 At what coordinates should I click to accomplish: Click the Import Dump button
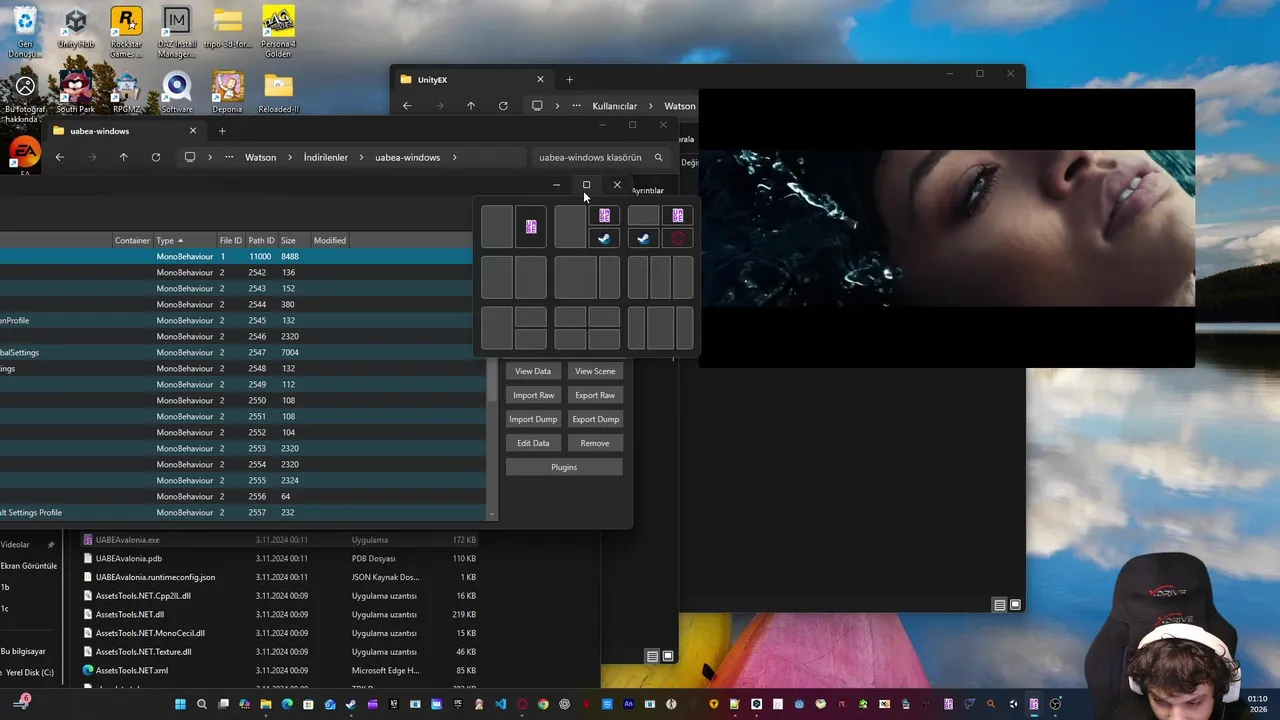[x=533, y=419]
